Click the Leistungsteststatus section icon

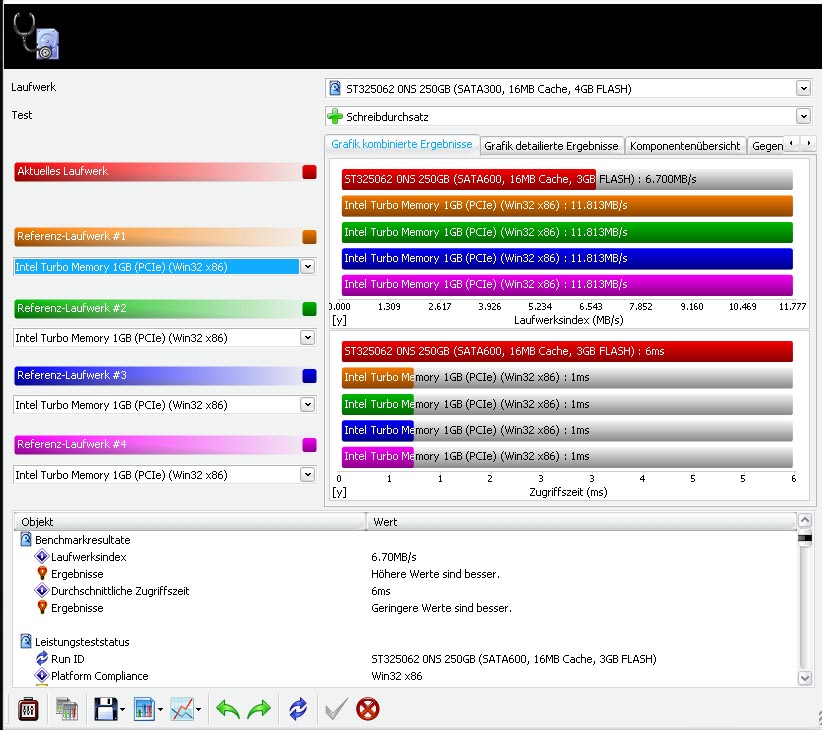[26, 641]
